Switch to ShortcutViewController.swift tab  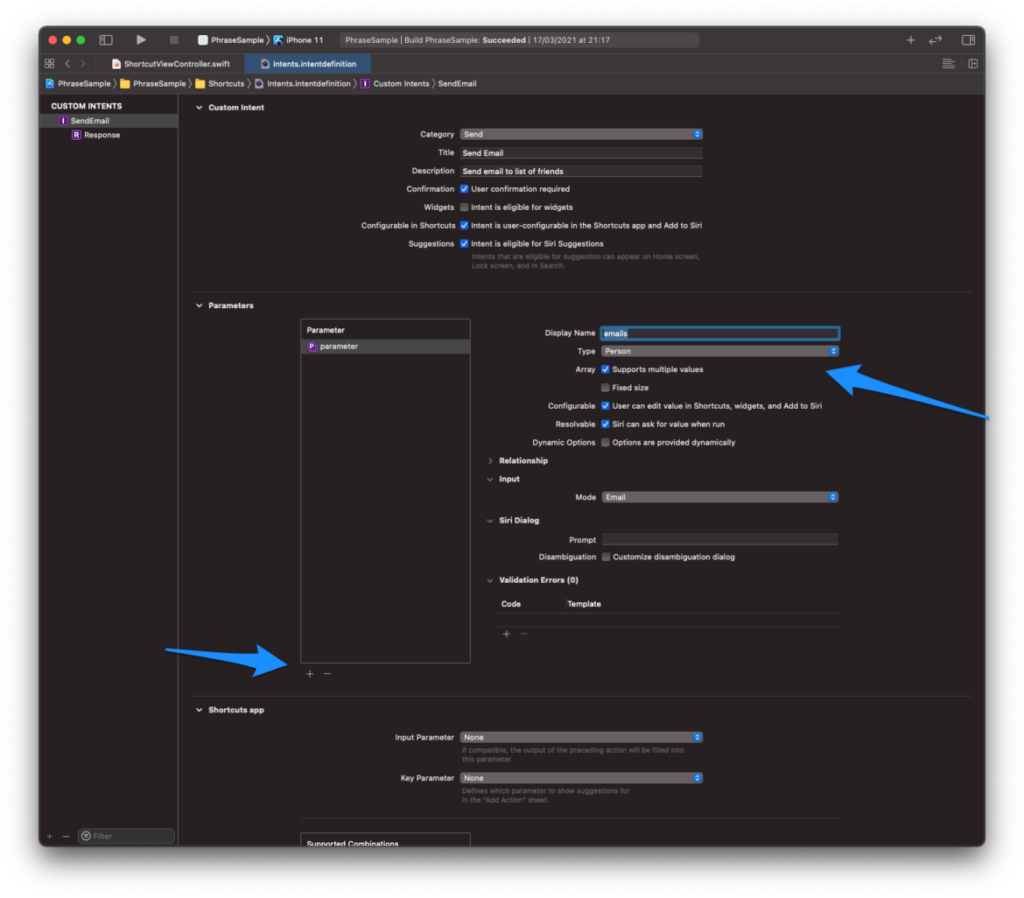tap(171, 64)
